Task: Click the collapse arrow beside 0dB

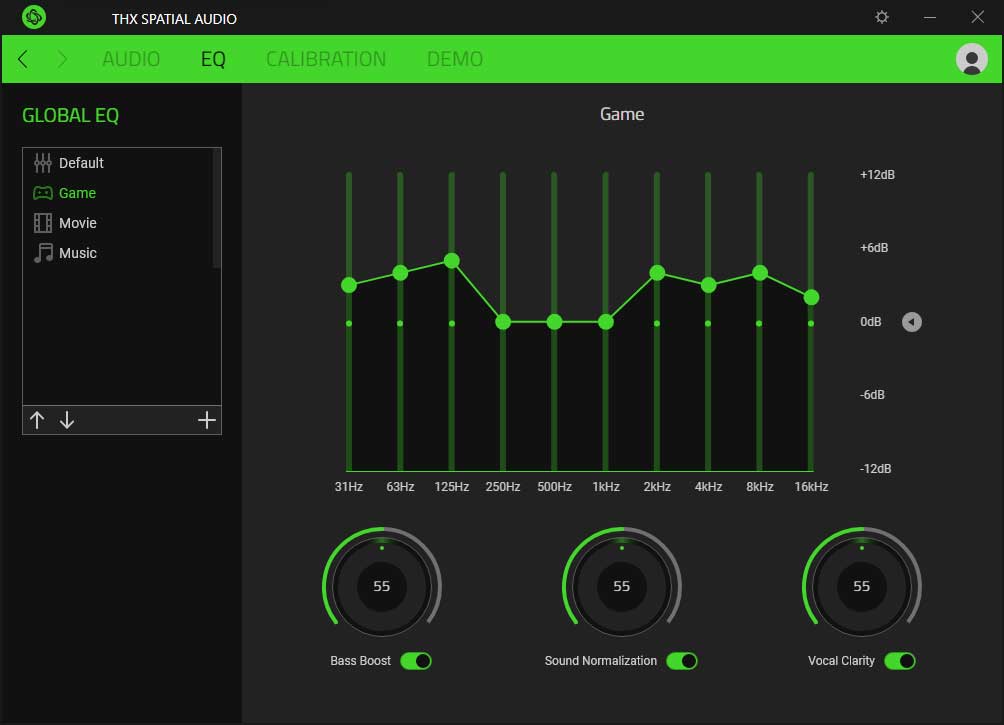Action: (x=911, y=322)
